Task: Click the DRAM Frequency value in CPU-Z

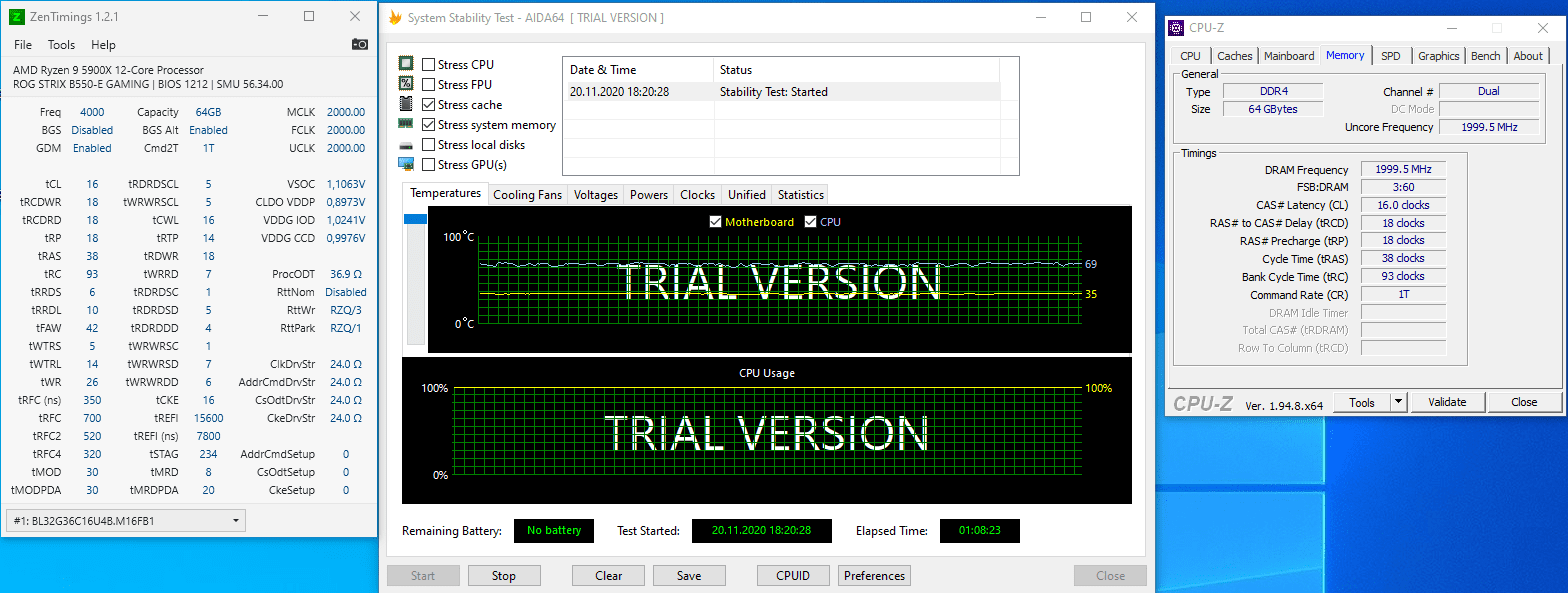Action: click(1403, 170)
